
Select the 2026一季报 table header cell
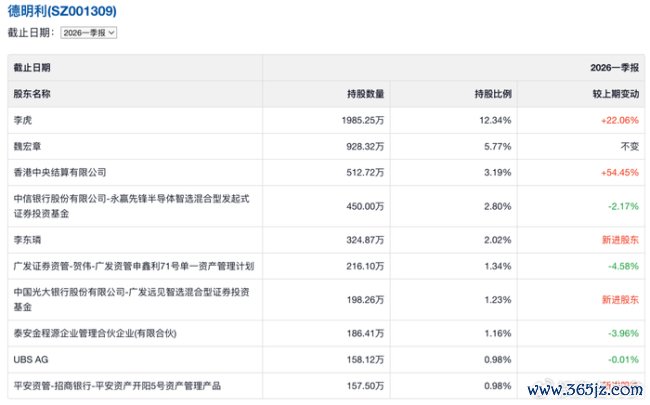(614, 68)
